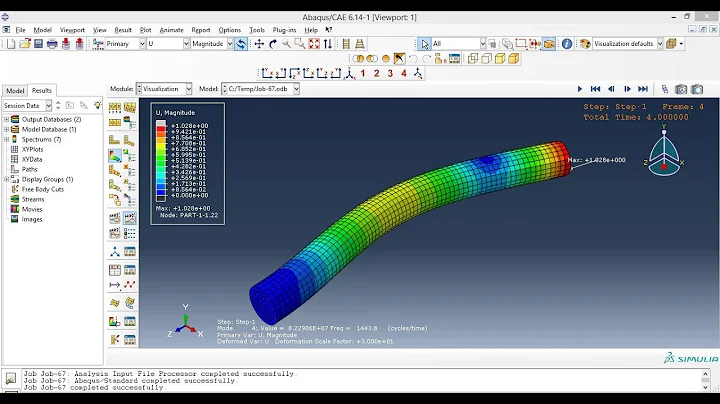Open the Result menu
720x404 pixels.
[123, 30]
